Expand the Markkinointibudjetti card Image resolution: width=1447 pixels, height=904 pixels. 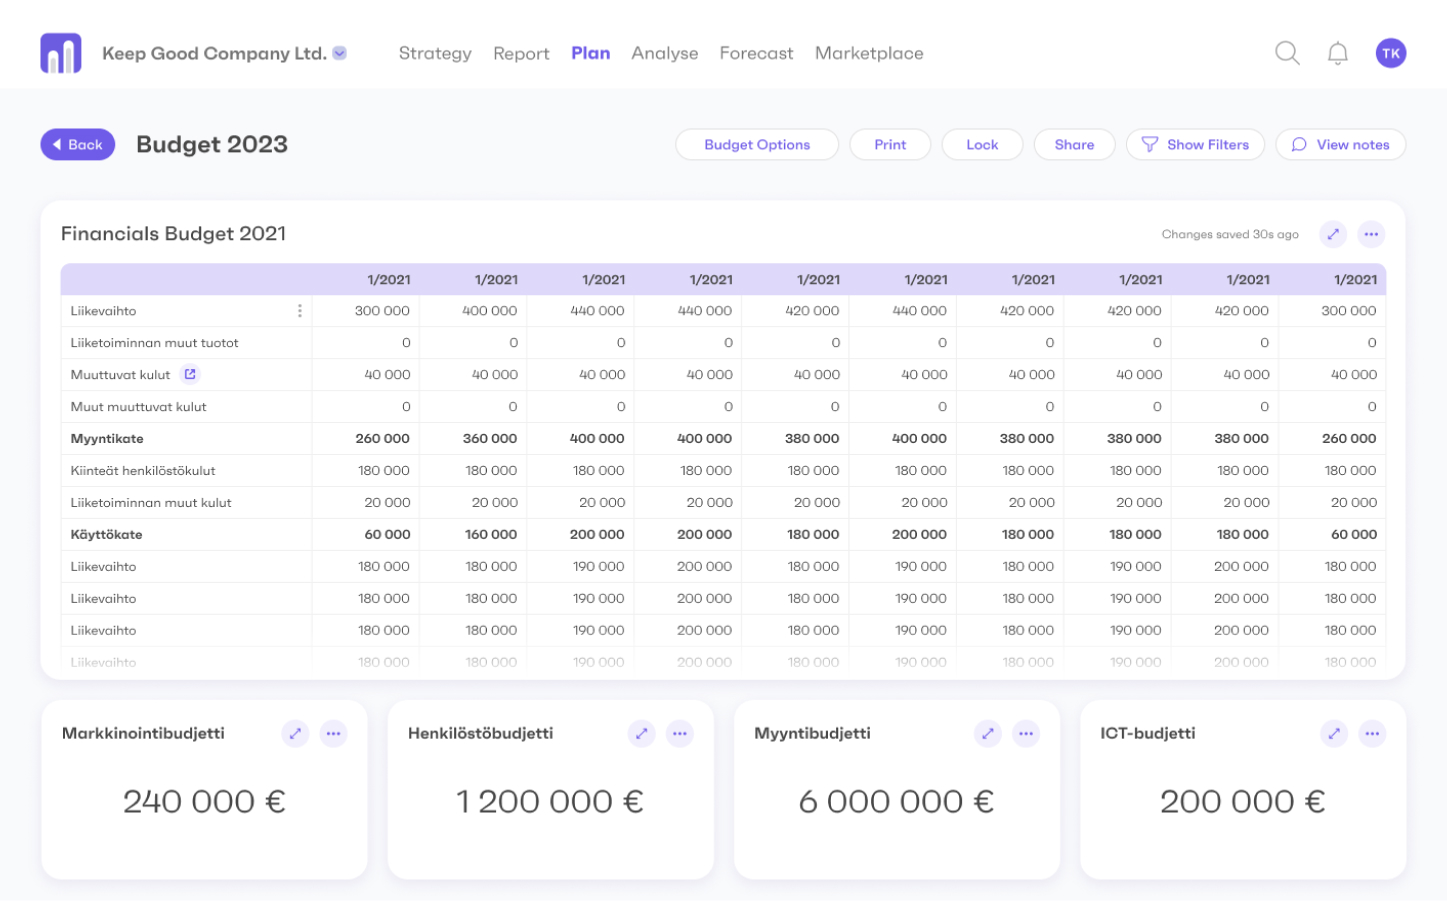295,734
